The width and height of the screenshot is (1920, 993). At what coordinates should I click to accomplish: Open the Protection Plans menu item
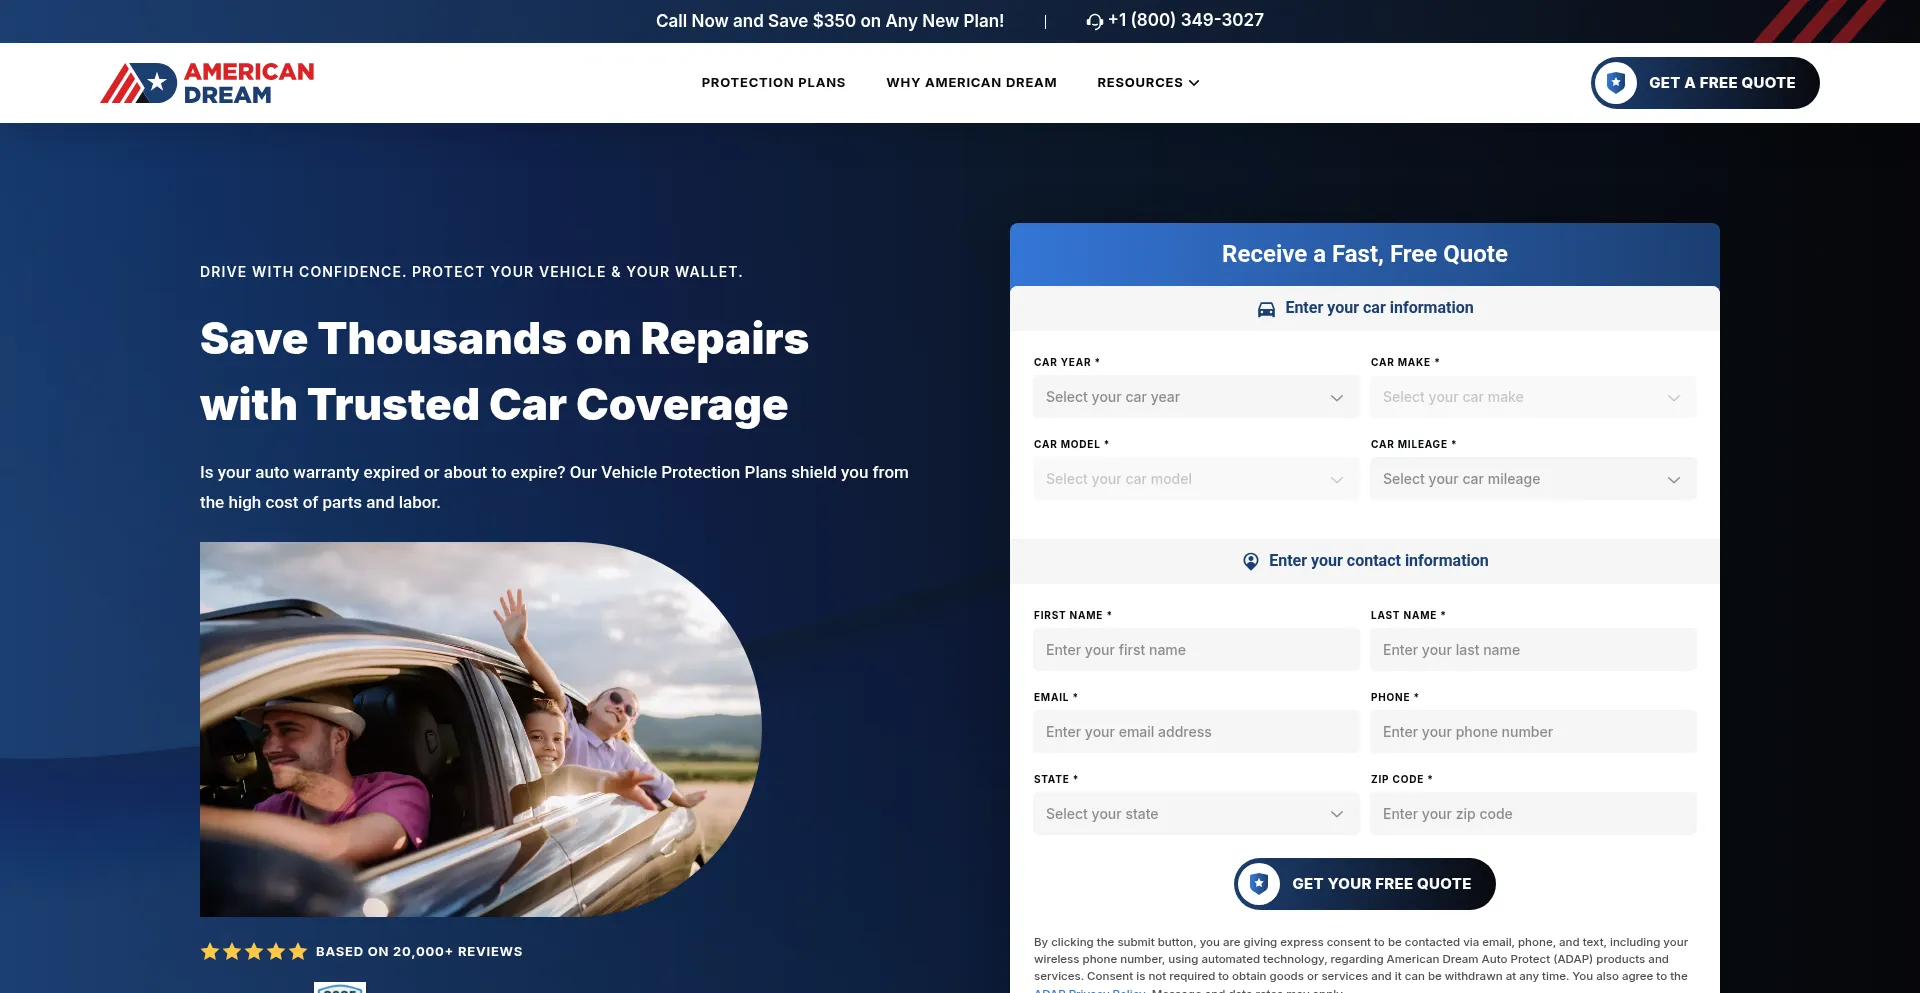click(773, 83)
